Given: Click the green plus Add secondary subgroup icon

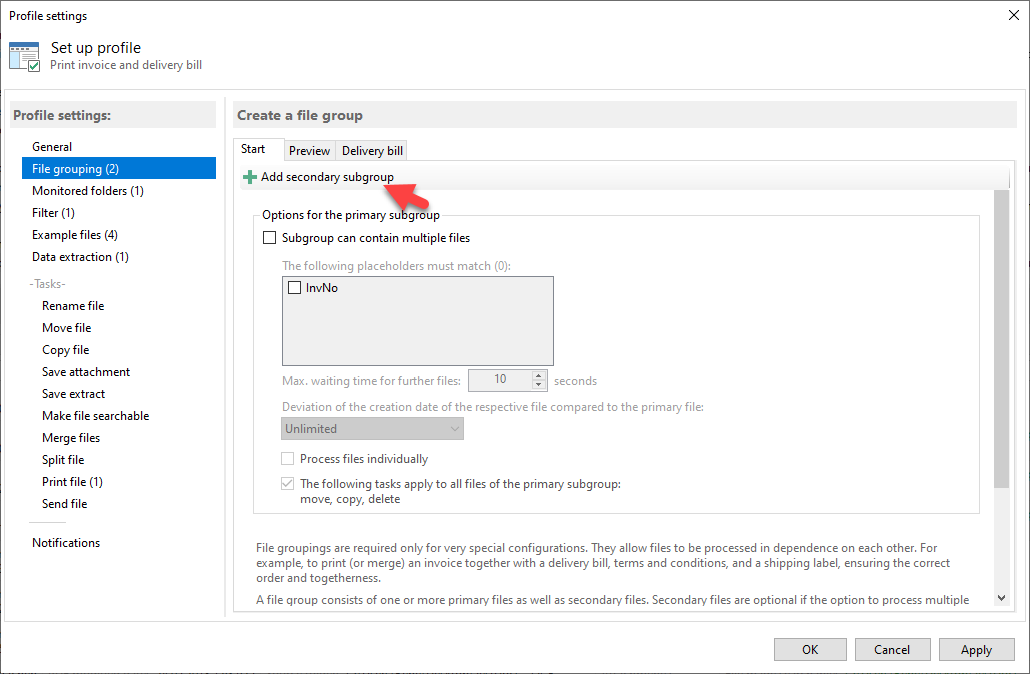Looking at the screenshot, I should [x=250, y=177].
